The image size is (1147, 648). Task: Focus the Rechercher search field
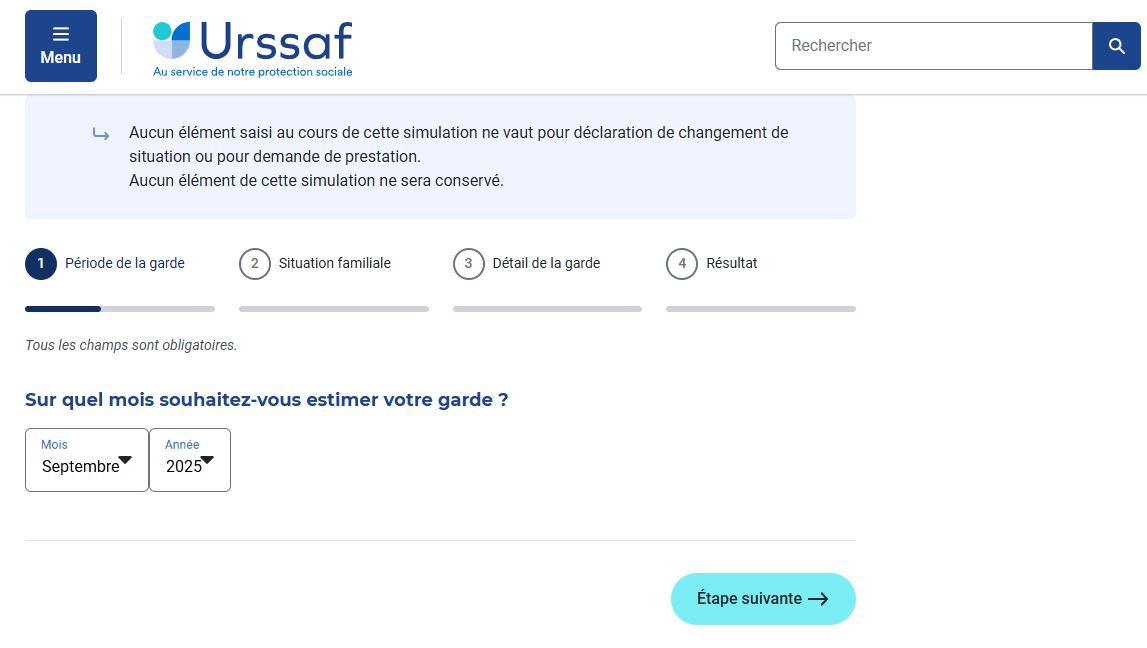933,46
